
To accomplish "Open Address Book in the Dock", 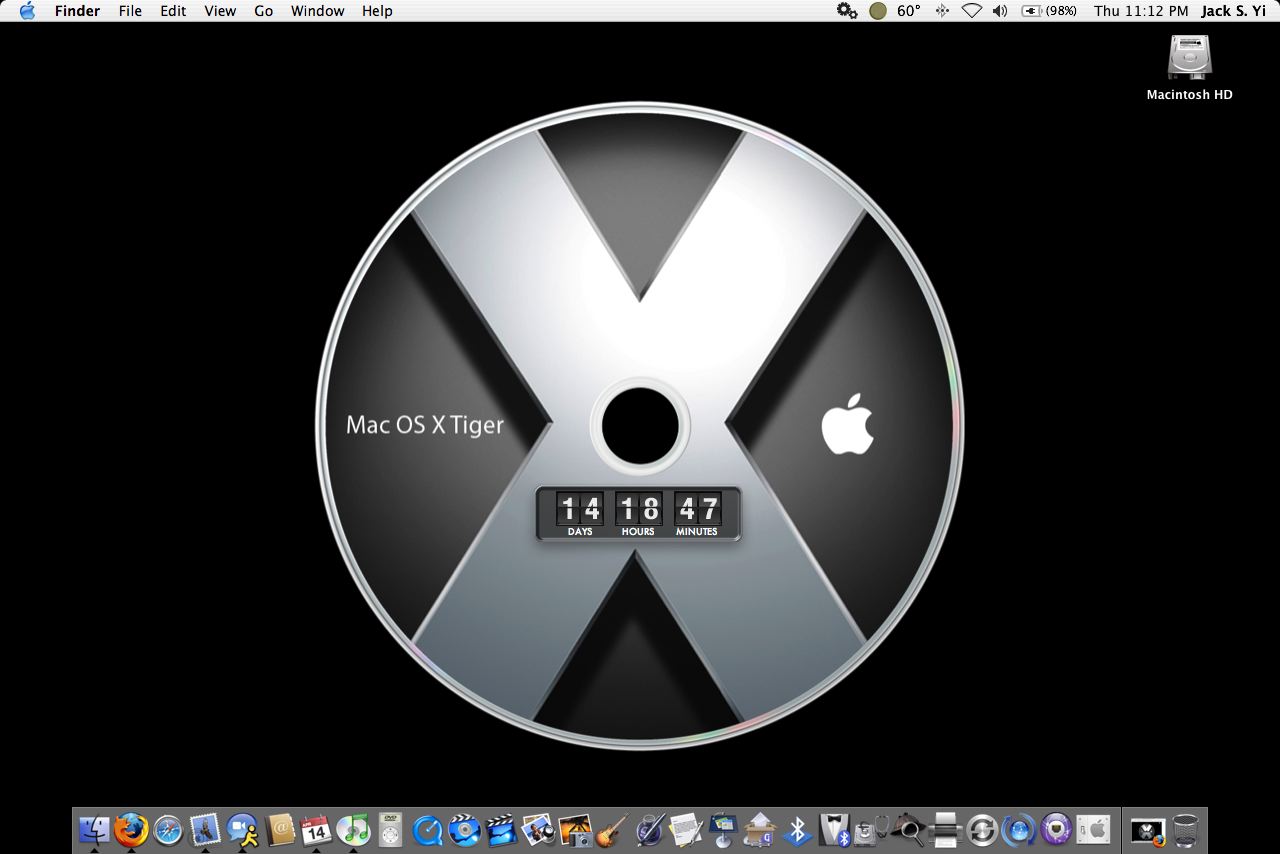I will coord(279,829).
